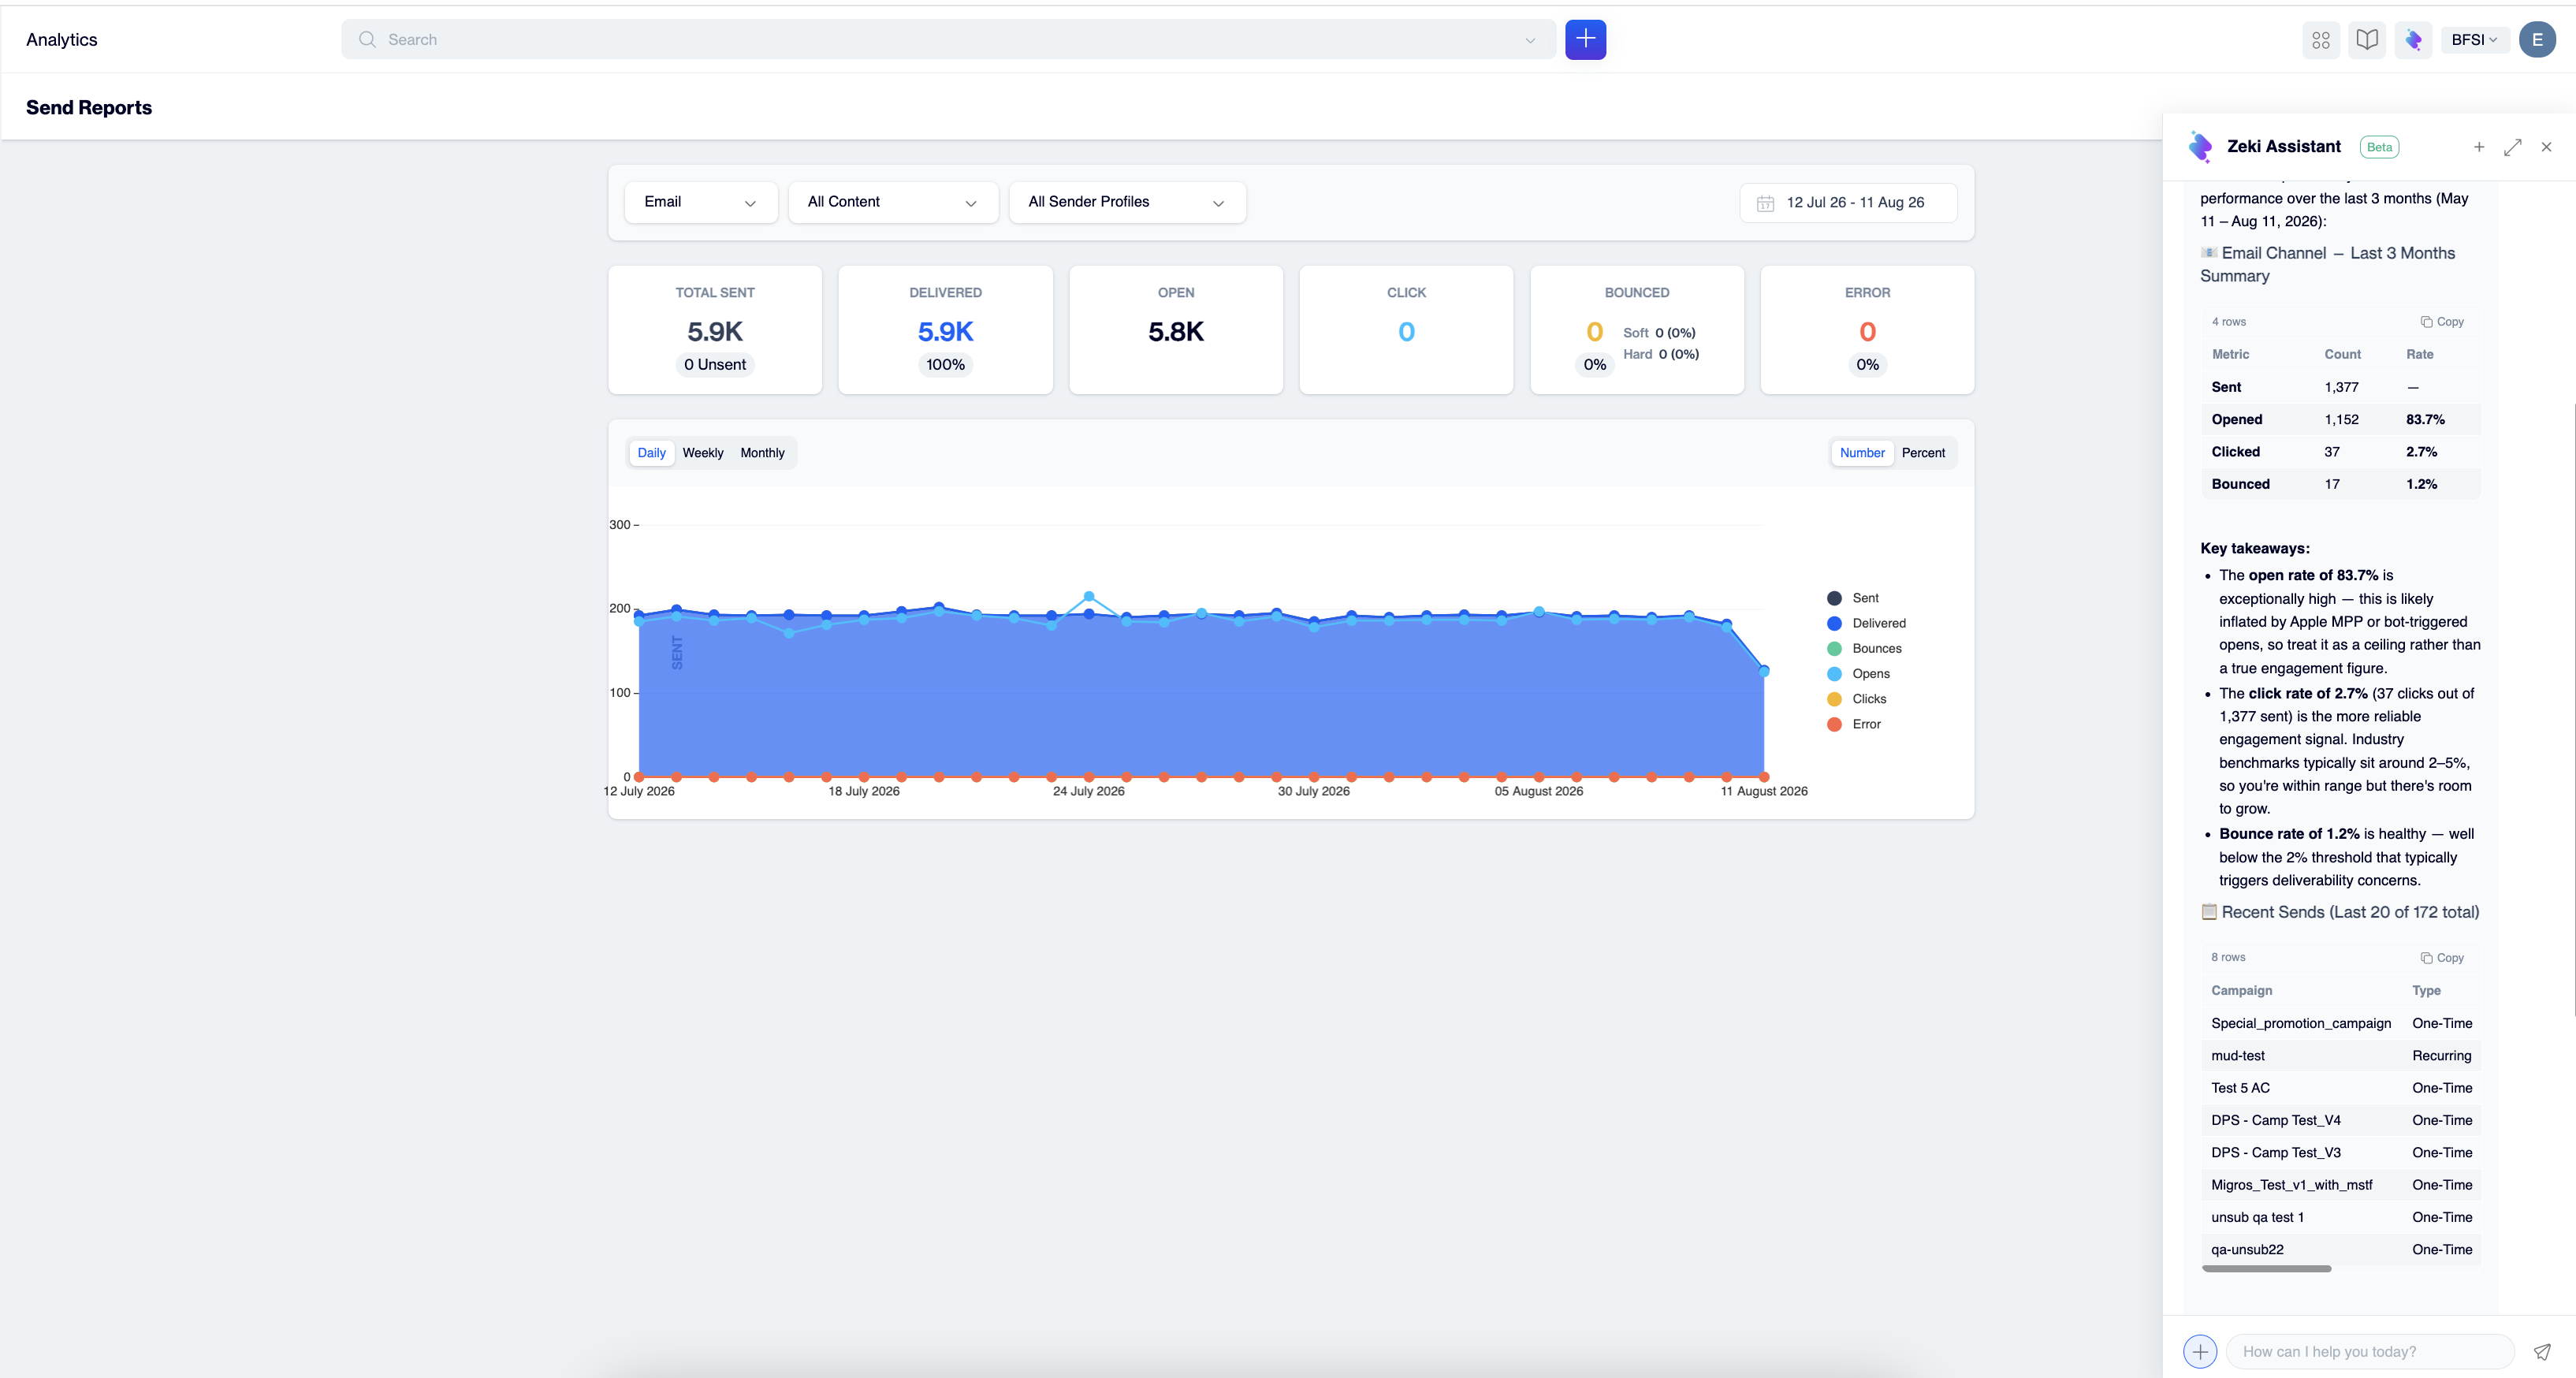Switch to the Weekly tab

pyautogui.click(x=702, y=453)
